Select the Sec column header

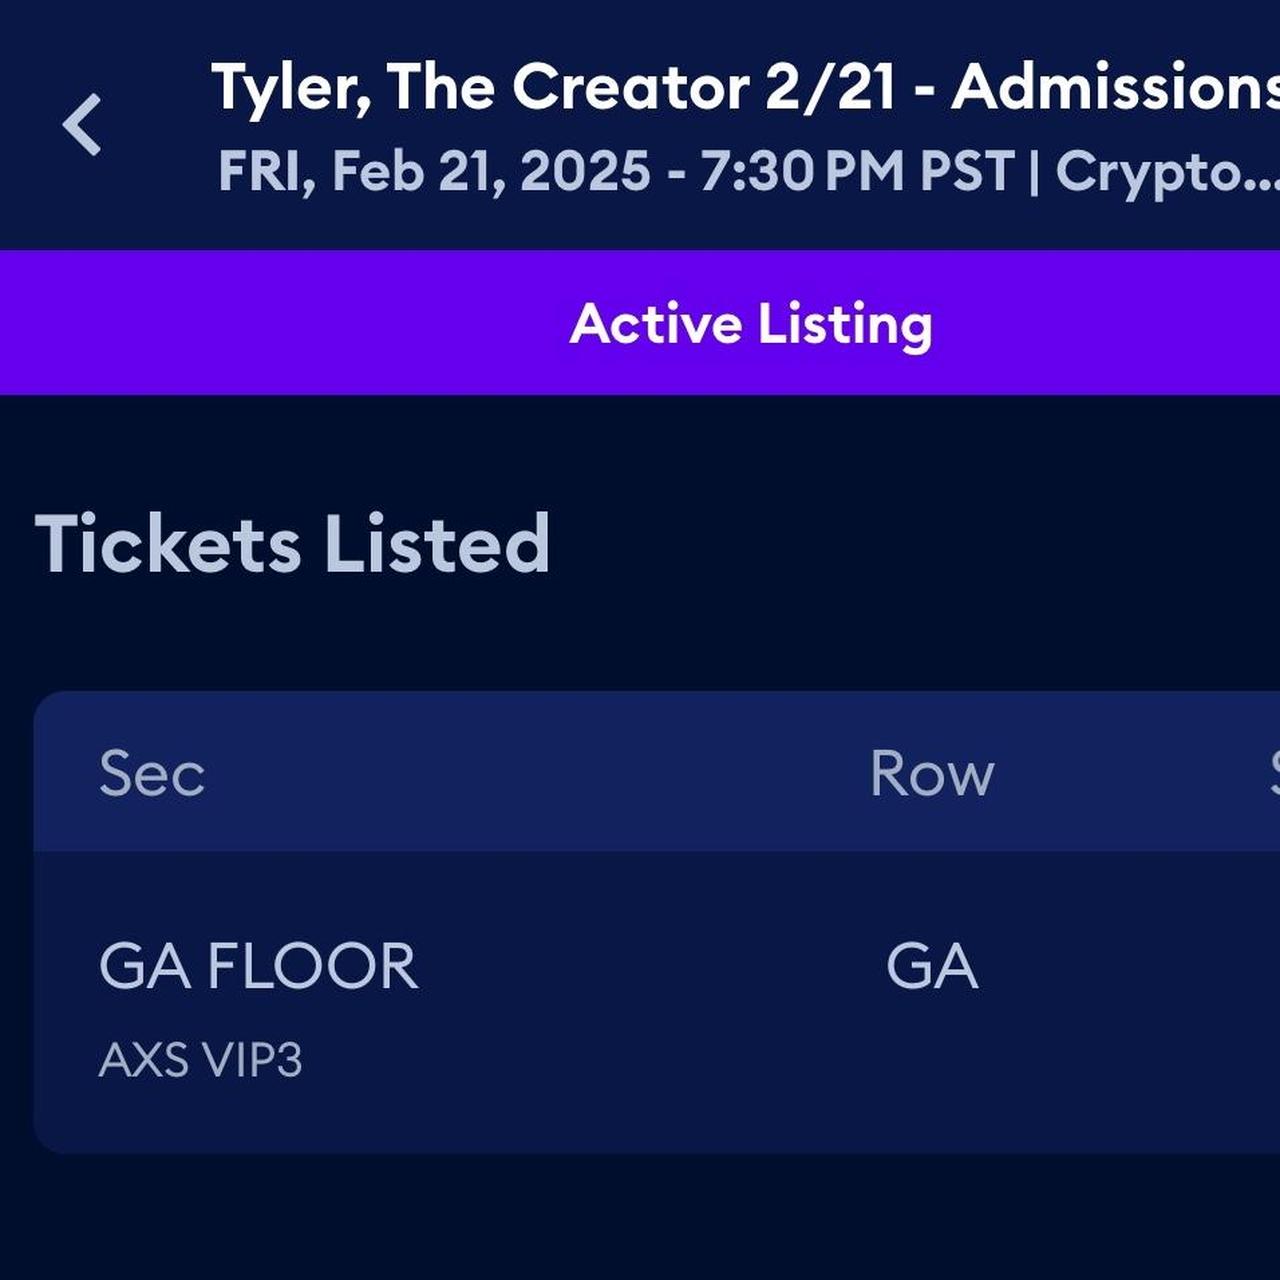151,771
